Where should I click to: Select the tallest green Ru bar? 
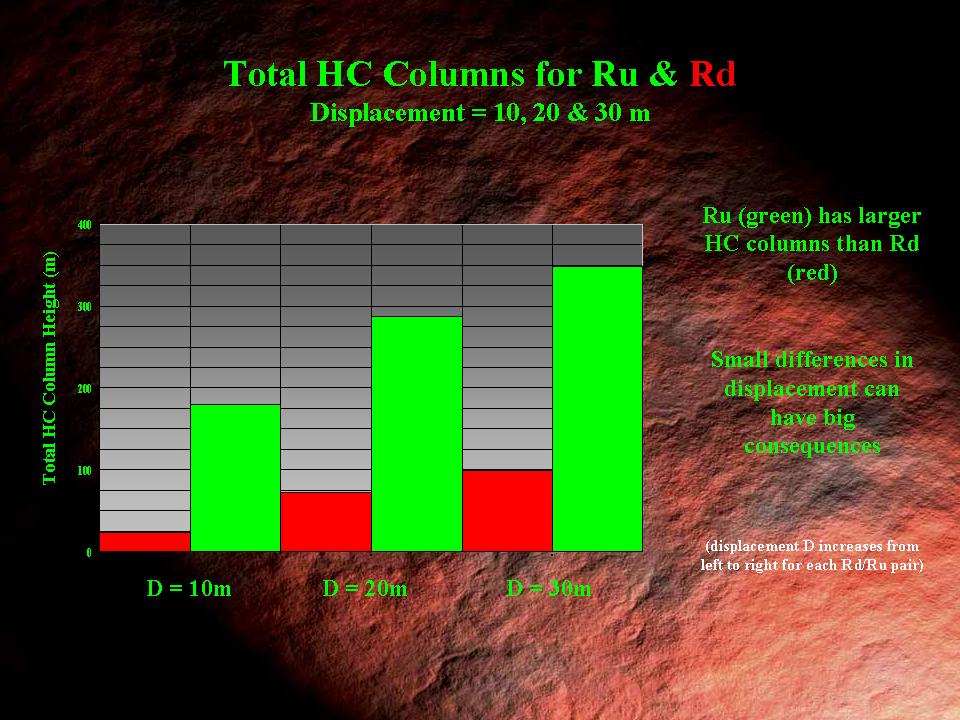597,408
